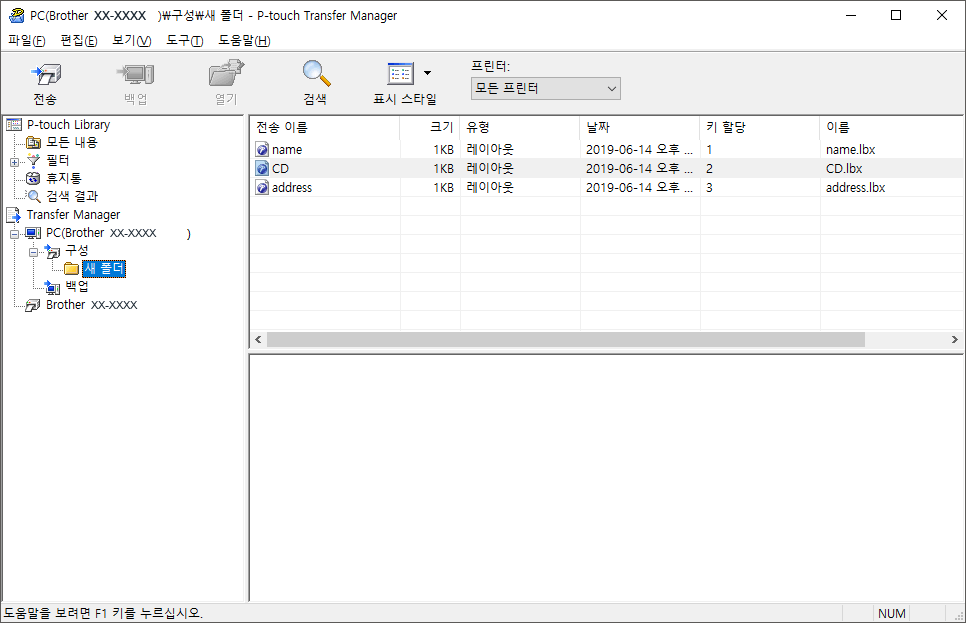966x623 pixels.
Task: Click the 백업 tree node icon
Action: tap(52, 287)
